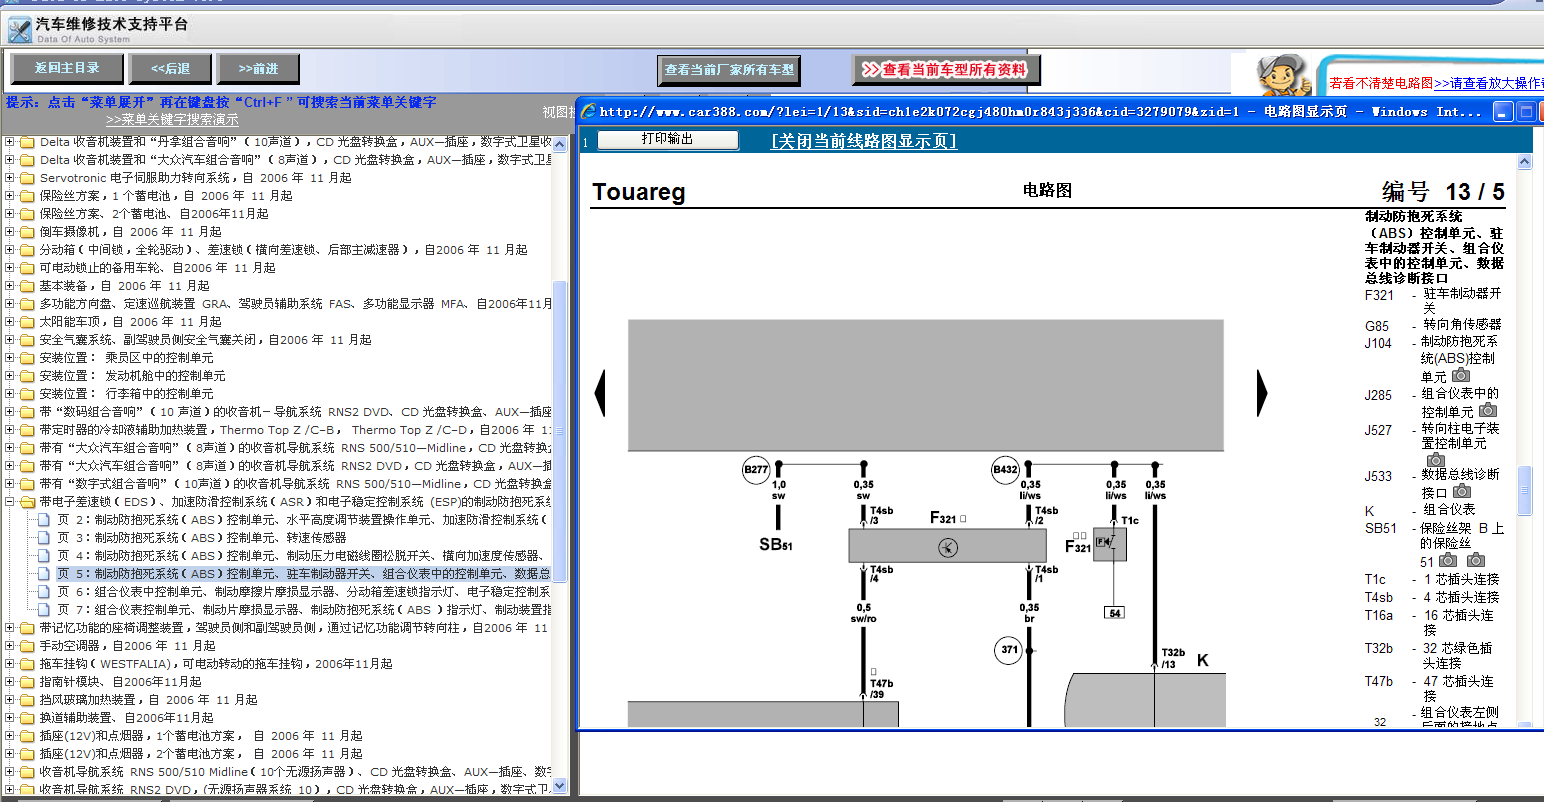Click the SB51 fuse label in the diagram
Viewport: 1544px width, 802px height.
point(775,544)
